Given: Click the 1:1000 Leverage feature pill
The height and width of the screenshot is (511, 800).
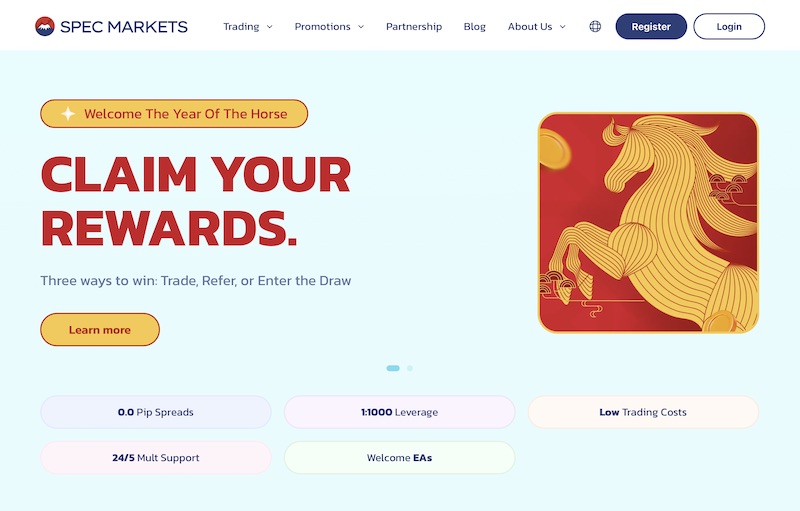Looking at the screenshot, I should [x=399, y=412].
